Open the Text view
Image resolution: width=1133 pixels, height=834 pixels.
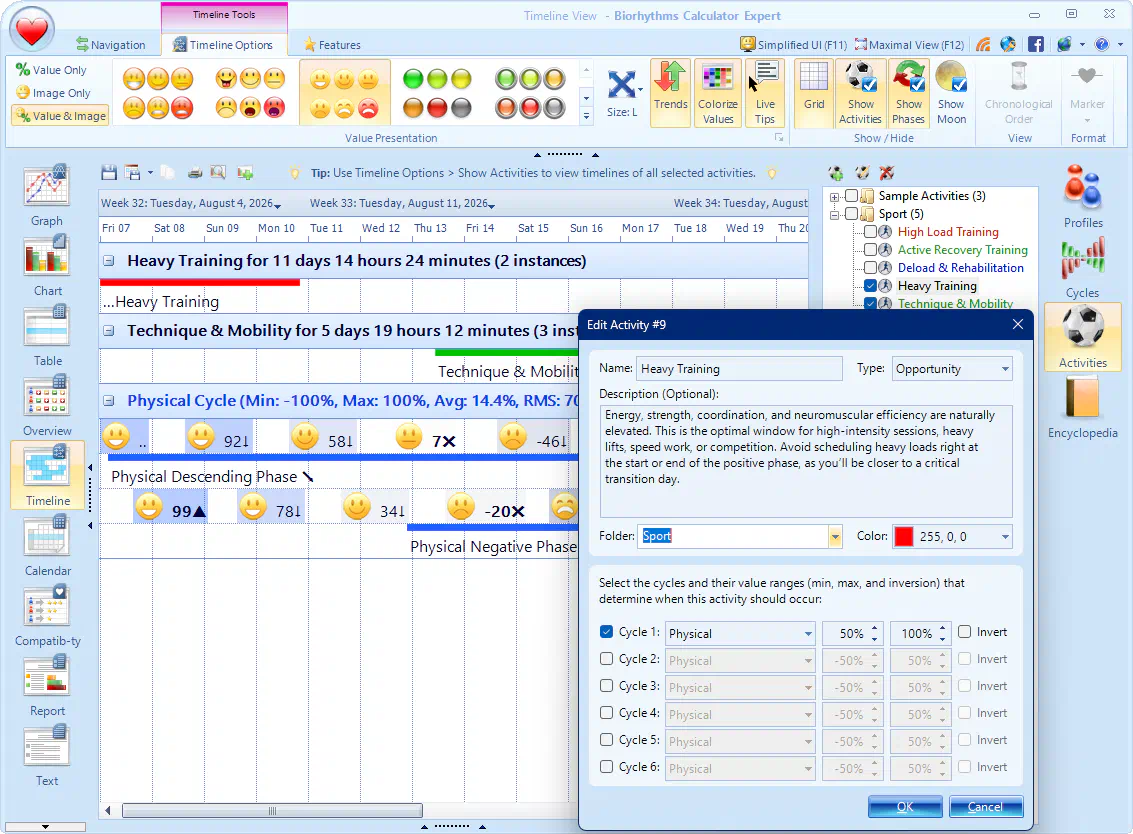(47, 757)
